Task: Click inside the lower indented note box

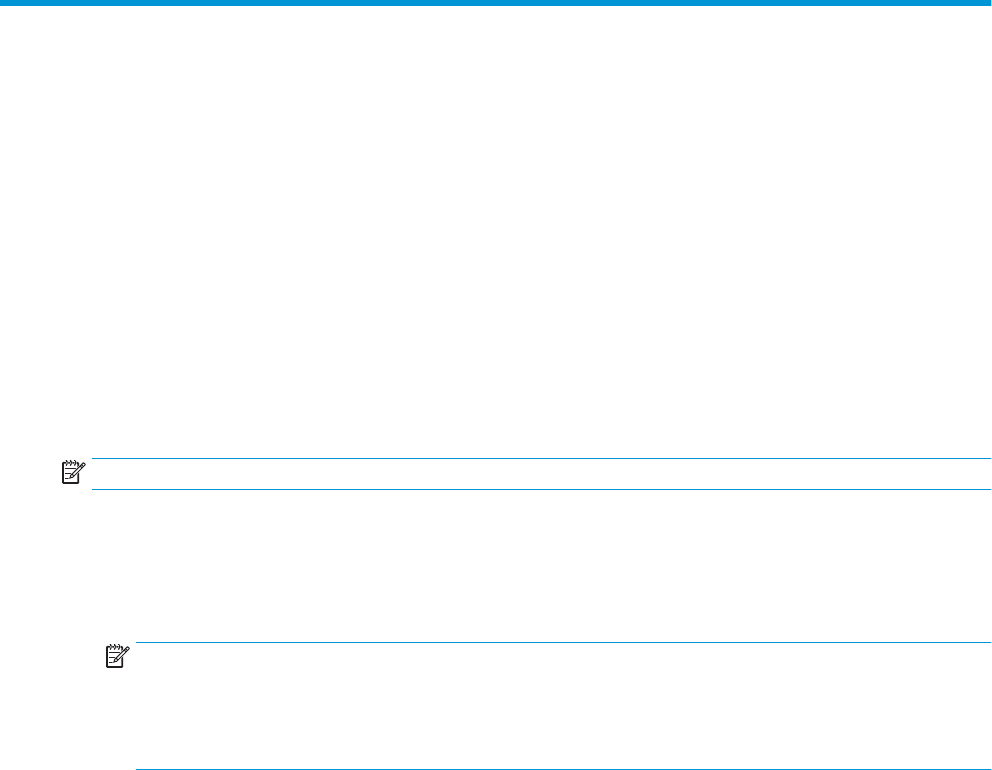Action: pos(560,706)
